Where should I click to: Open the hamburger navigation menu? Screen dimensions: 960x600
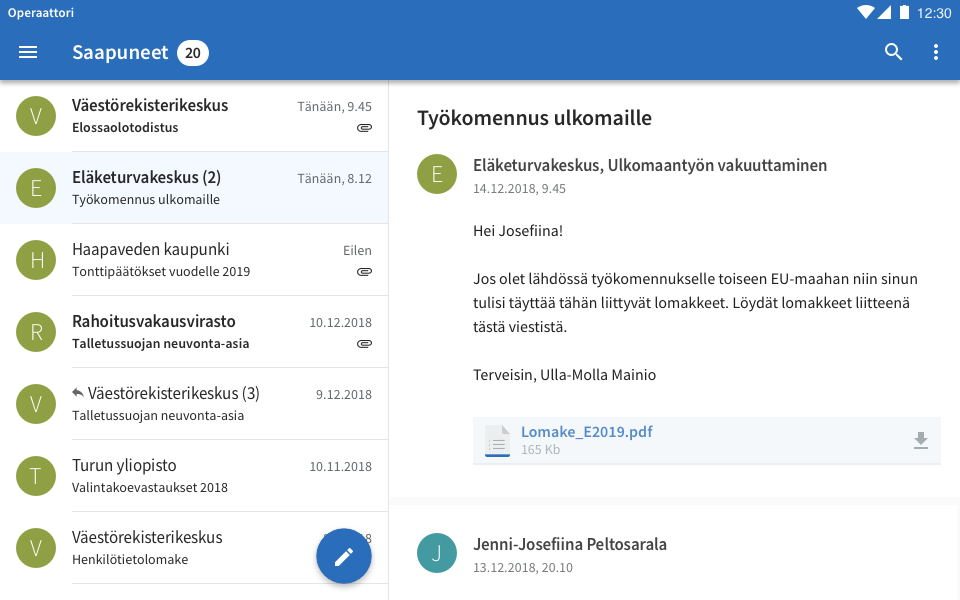coord(28,53)
